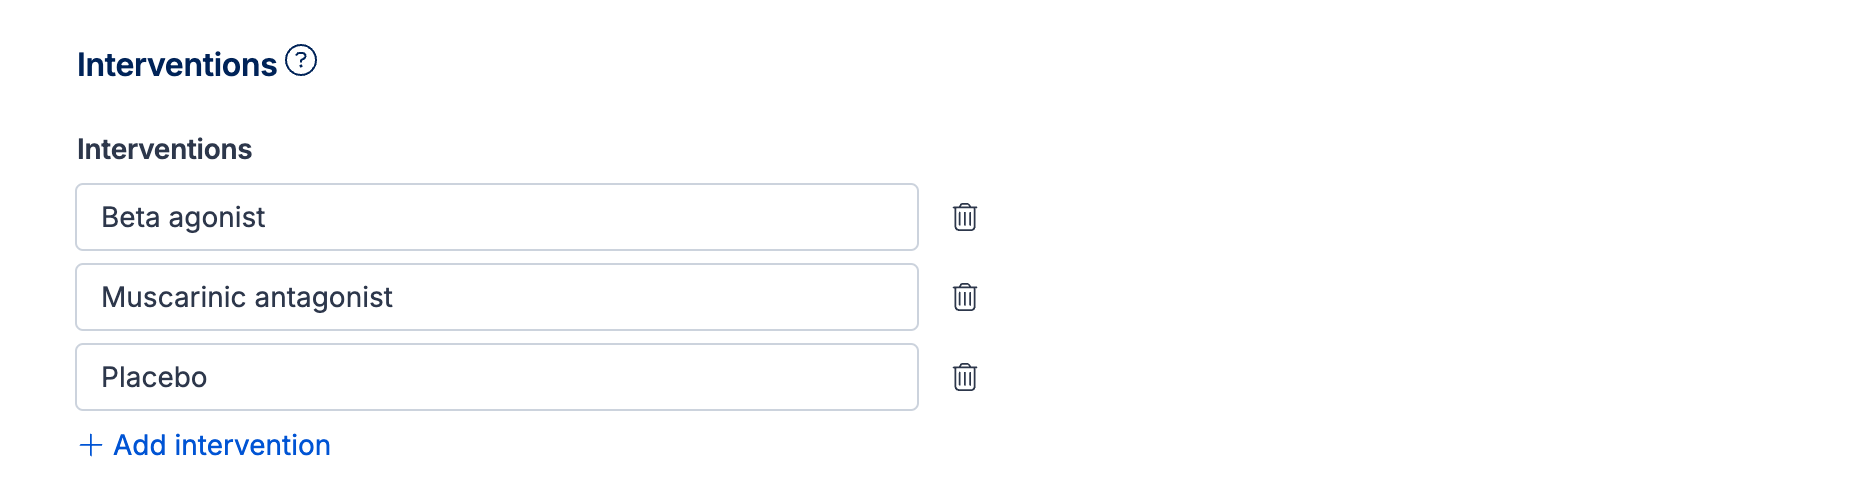The height and width of the screenshot is (501, 1870).
Task: Click the Interventions field group label
Action: [x=164, y=149]
